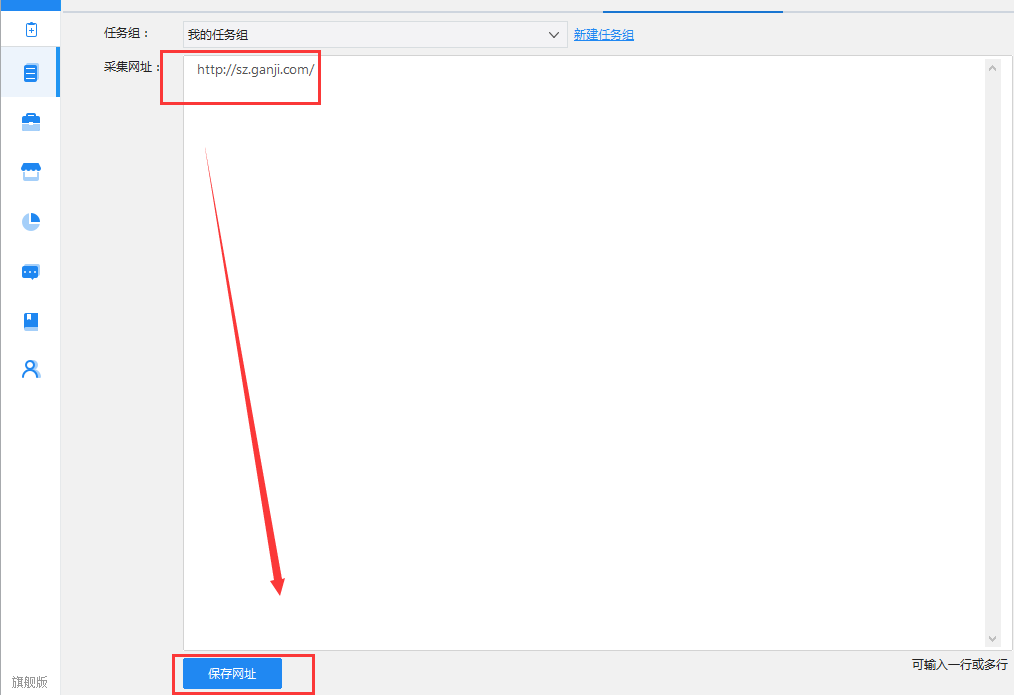Click the 新建任务组 link
Screen dimensions: 1014x695
pos(603,35)
